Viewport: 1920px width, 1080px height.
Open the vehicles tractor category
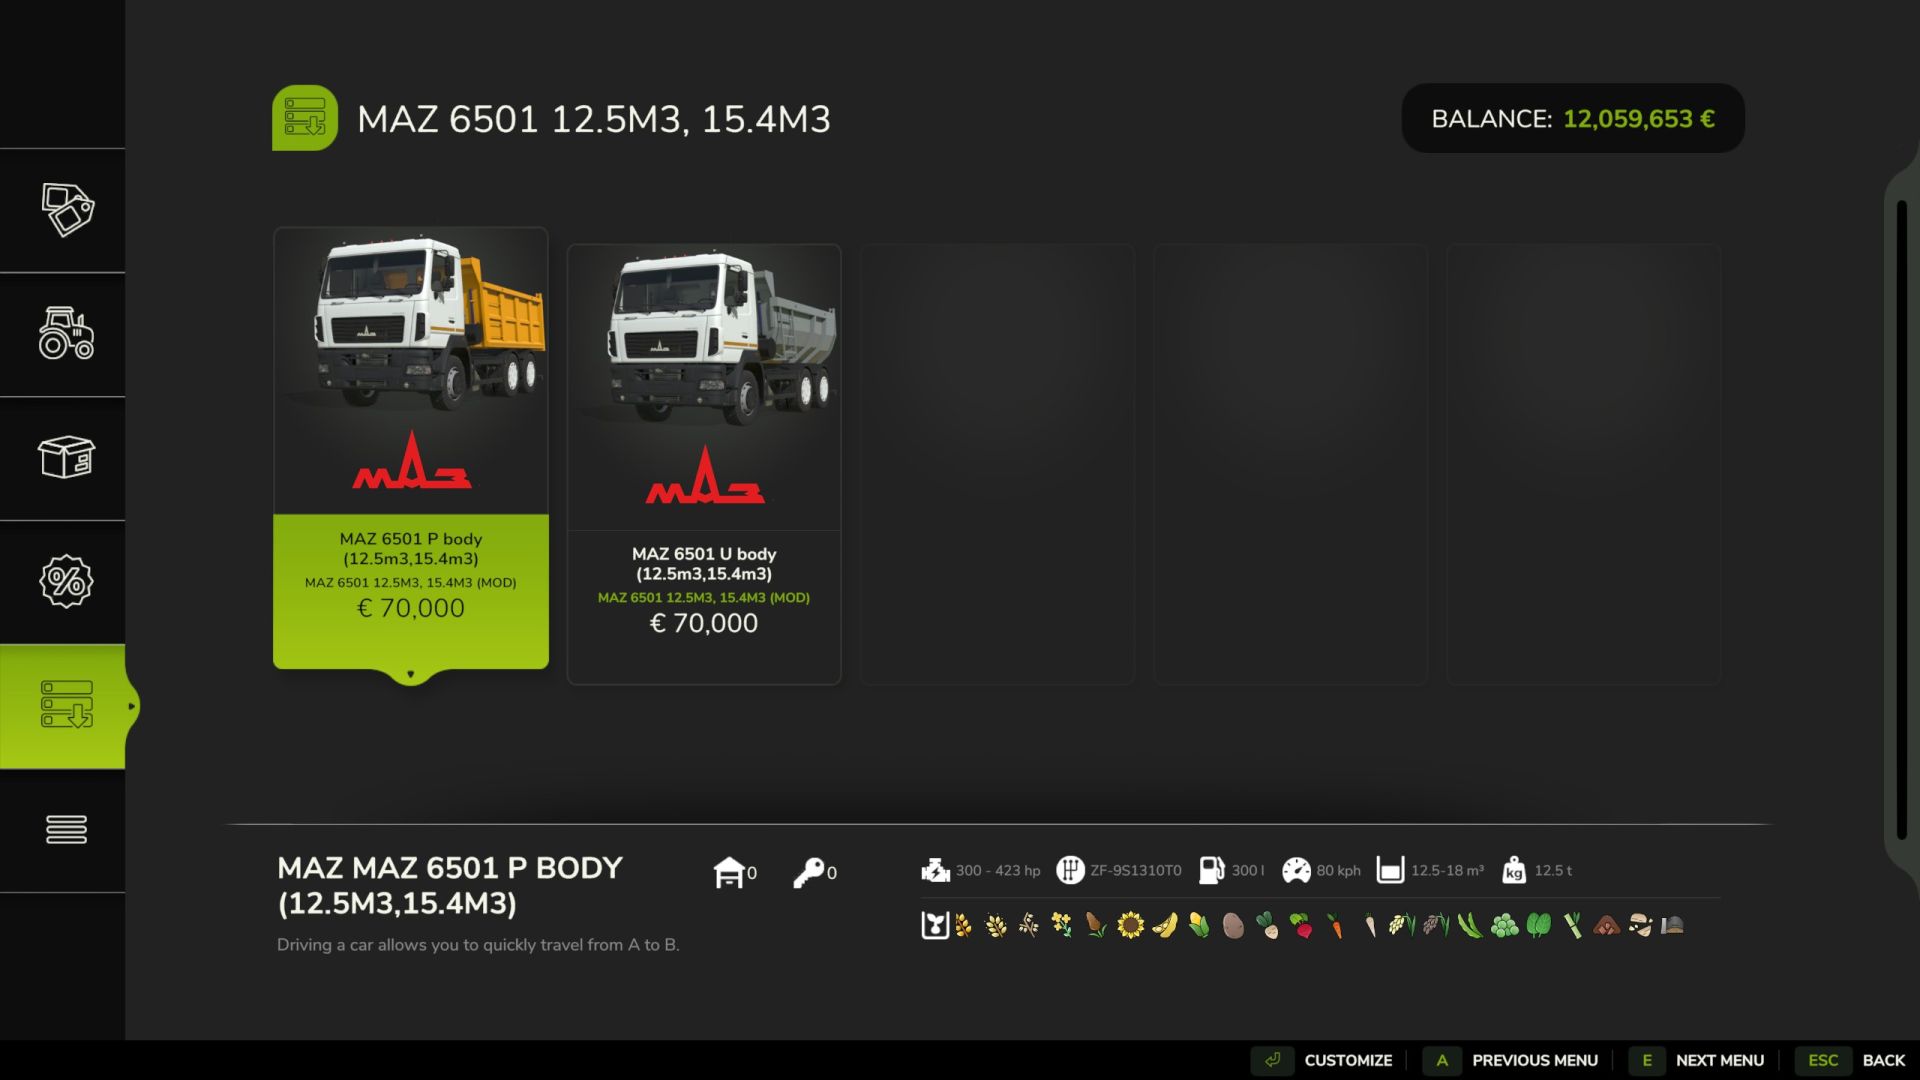(x=66, y=333)
